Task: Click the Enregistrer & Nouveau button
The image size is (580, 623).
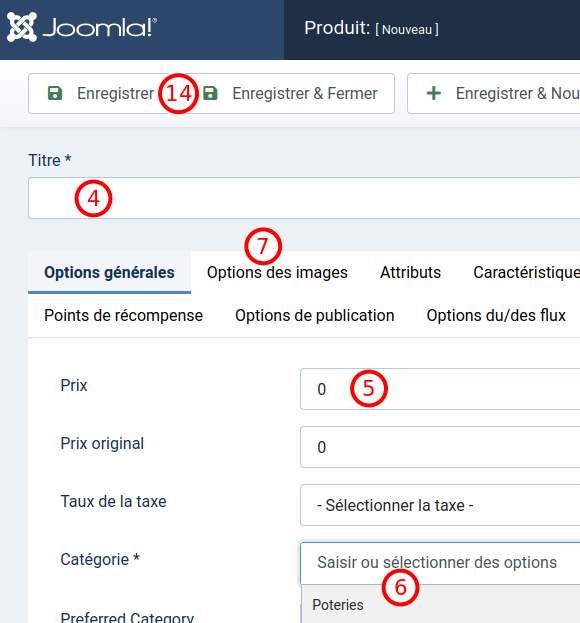Action: click(x=493, y=93)
